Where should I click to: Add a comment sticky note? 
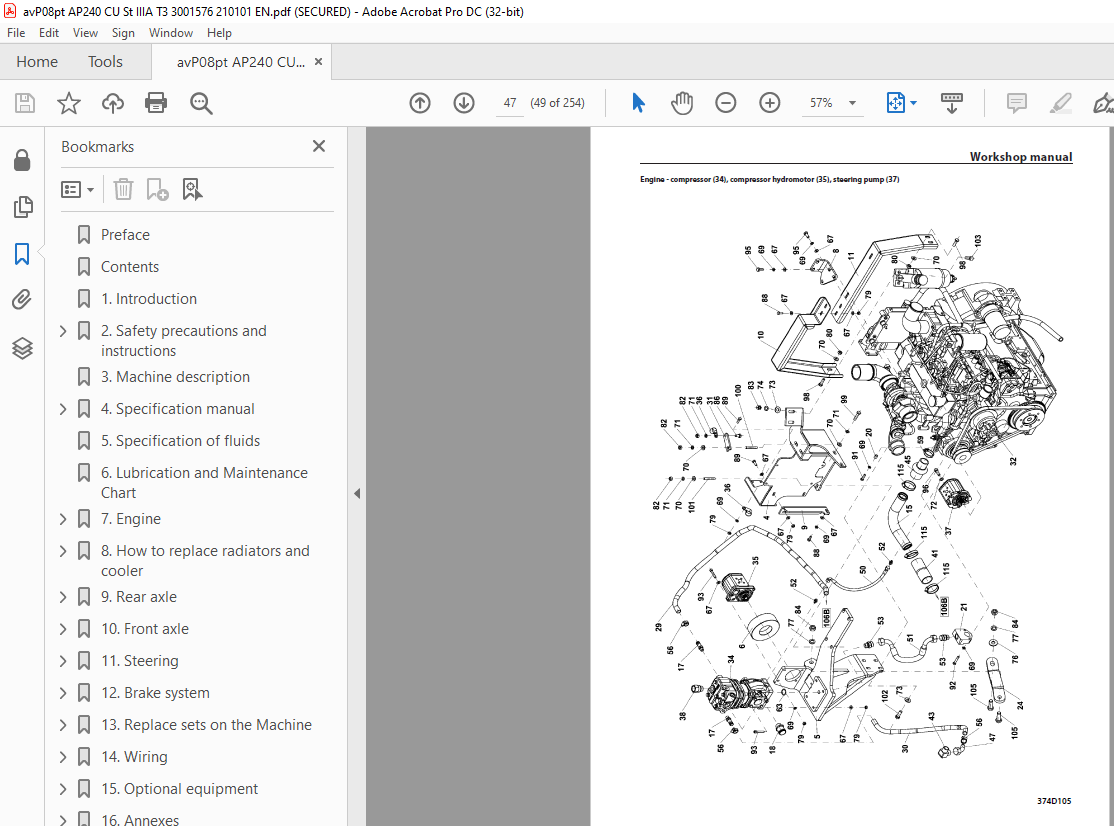tap(1017, 103)
